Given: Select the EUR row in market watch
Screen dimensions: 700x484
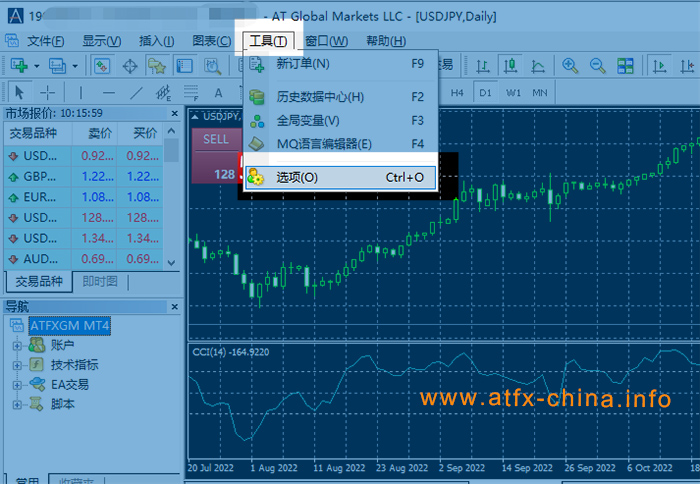Looking at the screenshot, I should click(x=83, y=197).
